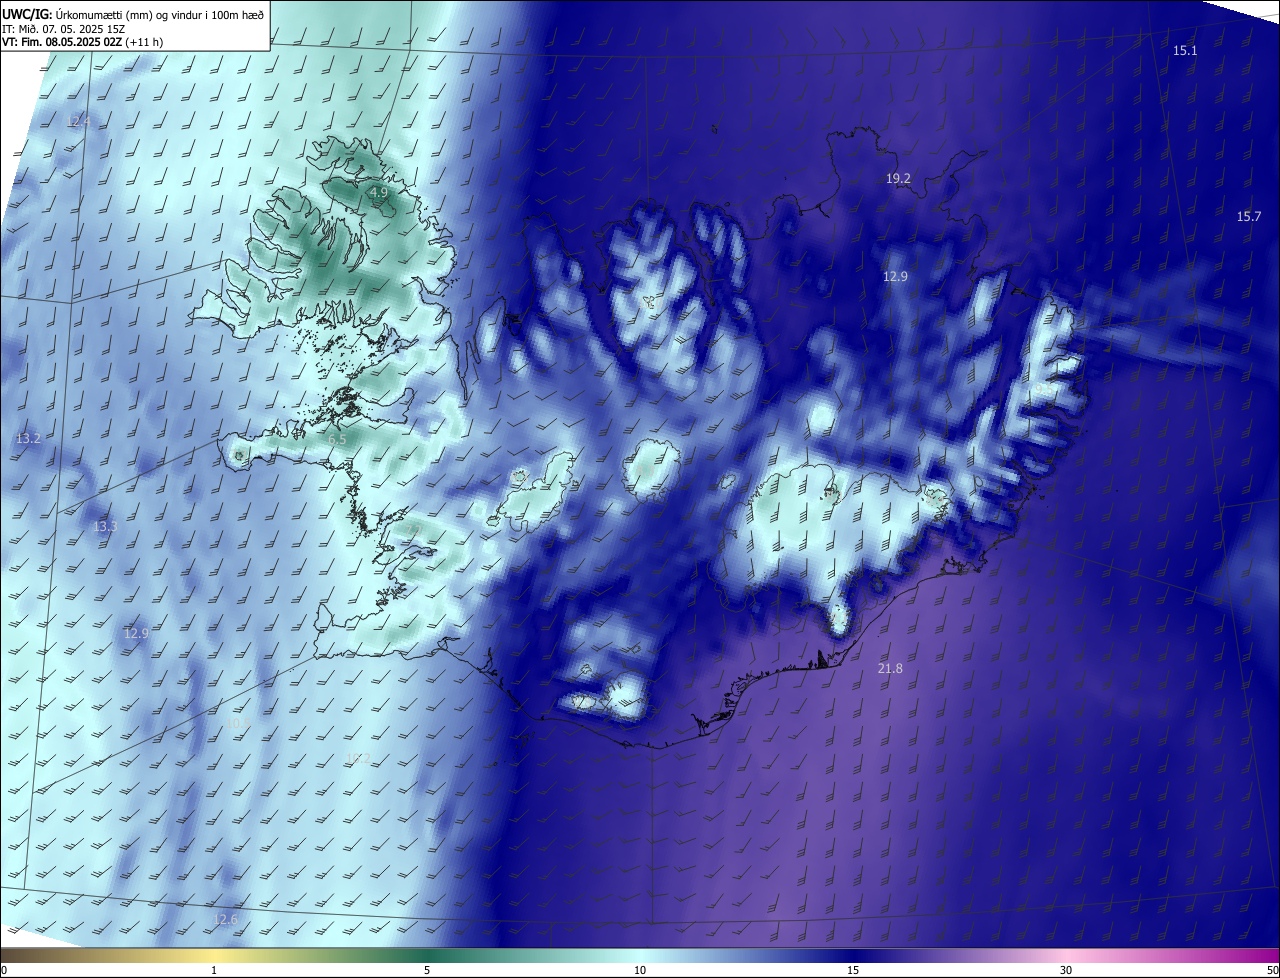Click the 12.6 precipitation value label
Image resolution: width=1280 pixels, height=978 pixels.
pyautogui.click(x=226, y=919)
